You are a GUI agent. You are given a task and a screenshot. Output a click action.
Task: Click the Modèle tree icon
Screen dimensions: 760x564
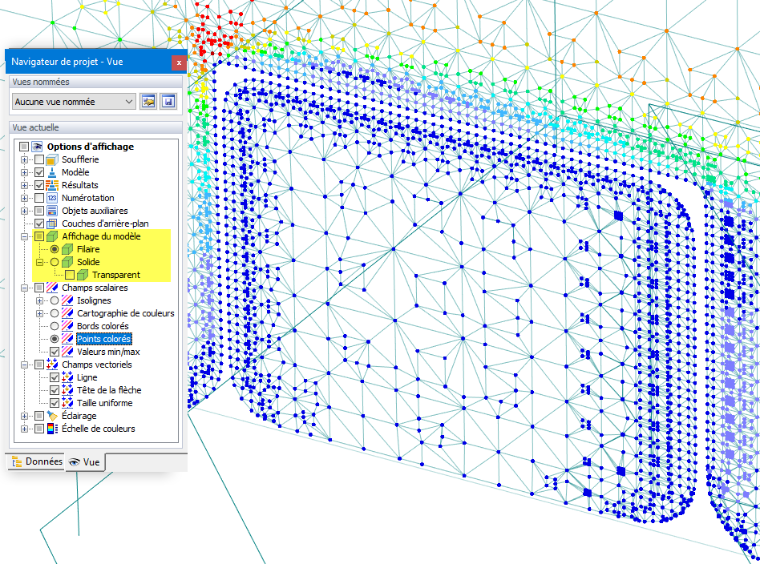pos(52,172)
